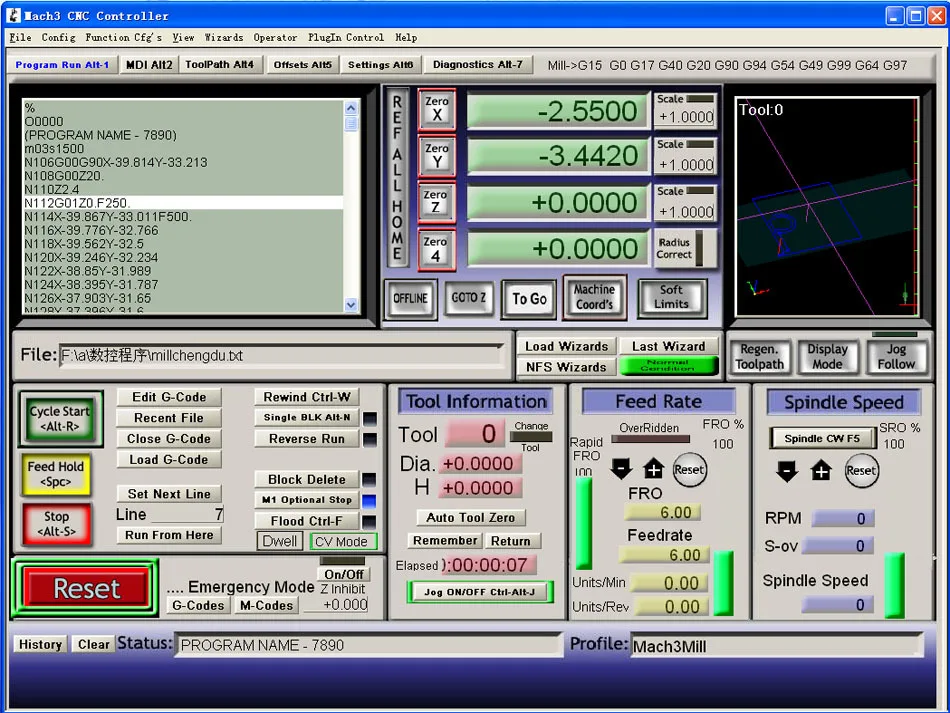Enable Block Delete

click(306, 479)
